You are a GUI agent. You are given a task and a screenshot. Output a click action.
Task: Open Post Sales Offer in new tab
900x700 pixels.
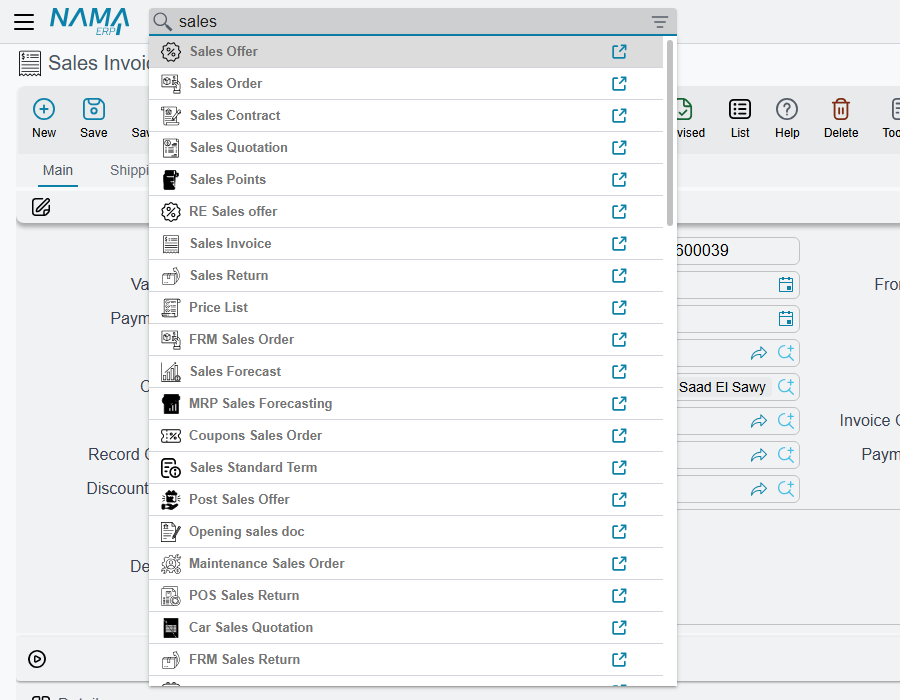(619, 500)
